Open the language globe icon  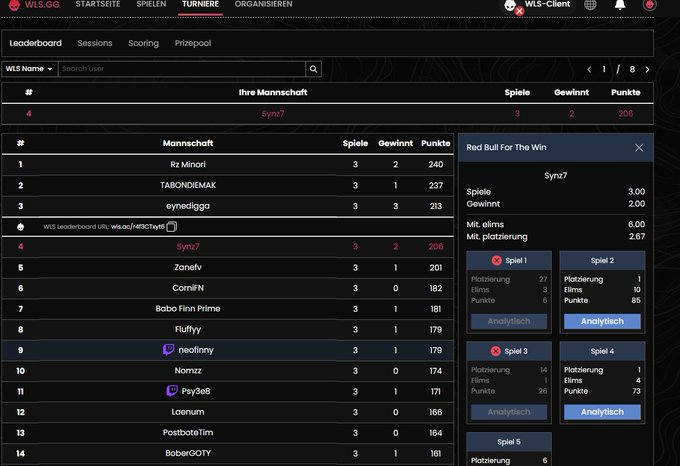coord(590,4)
